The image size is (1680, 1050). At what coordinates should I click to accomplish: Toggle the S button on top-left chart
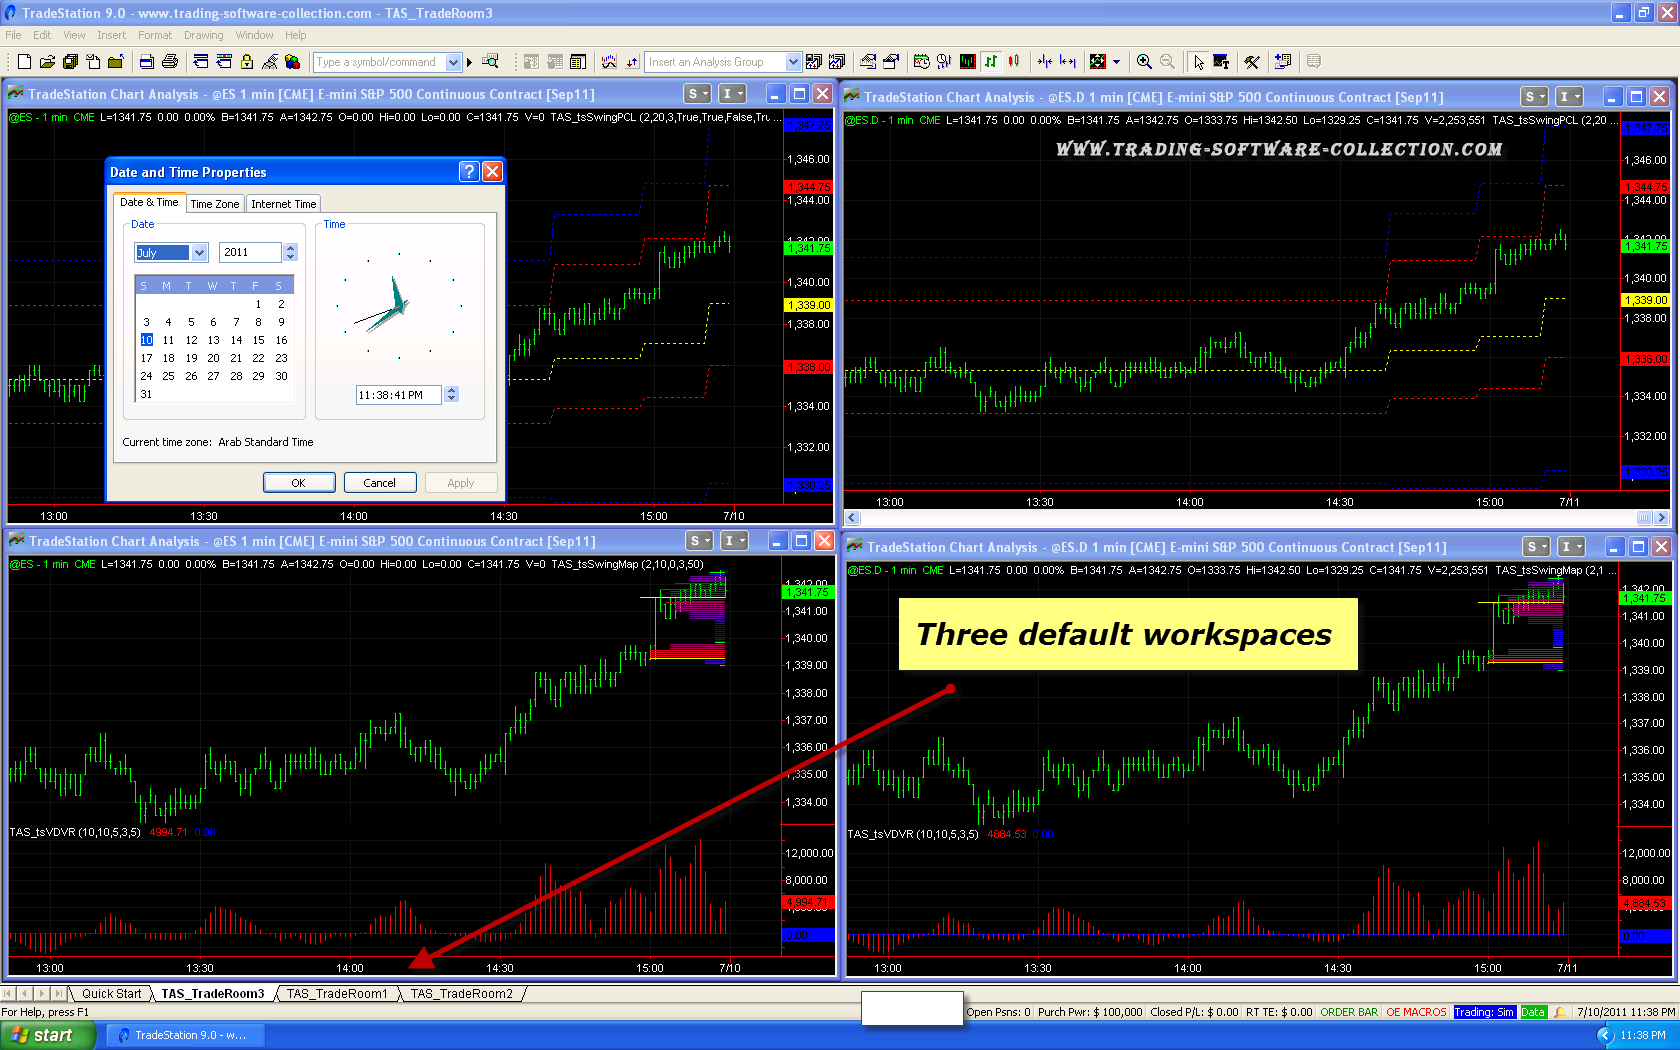click(x=697, y=94)
